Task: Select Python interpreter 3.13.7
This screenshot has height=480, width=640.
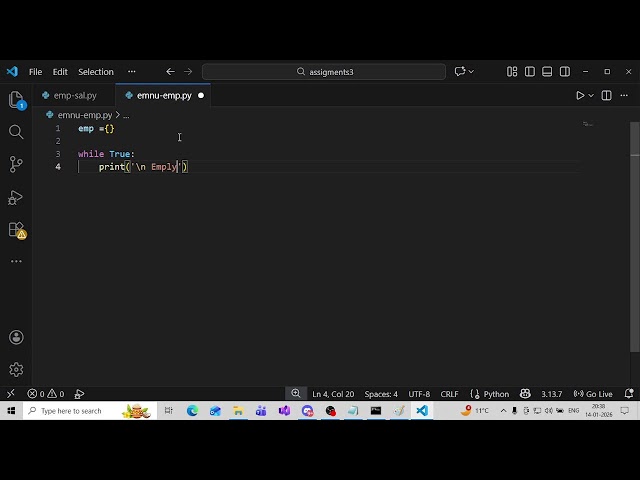Action: click(x=551, y=394)
